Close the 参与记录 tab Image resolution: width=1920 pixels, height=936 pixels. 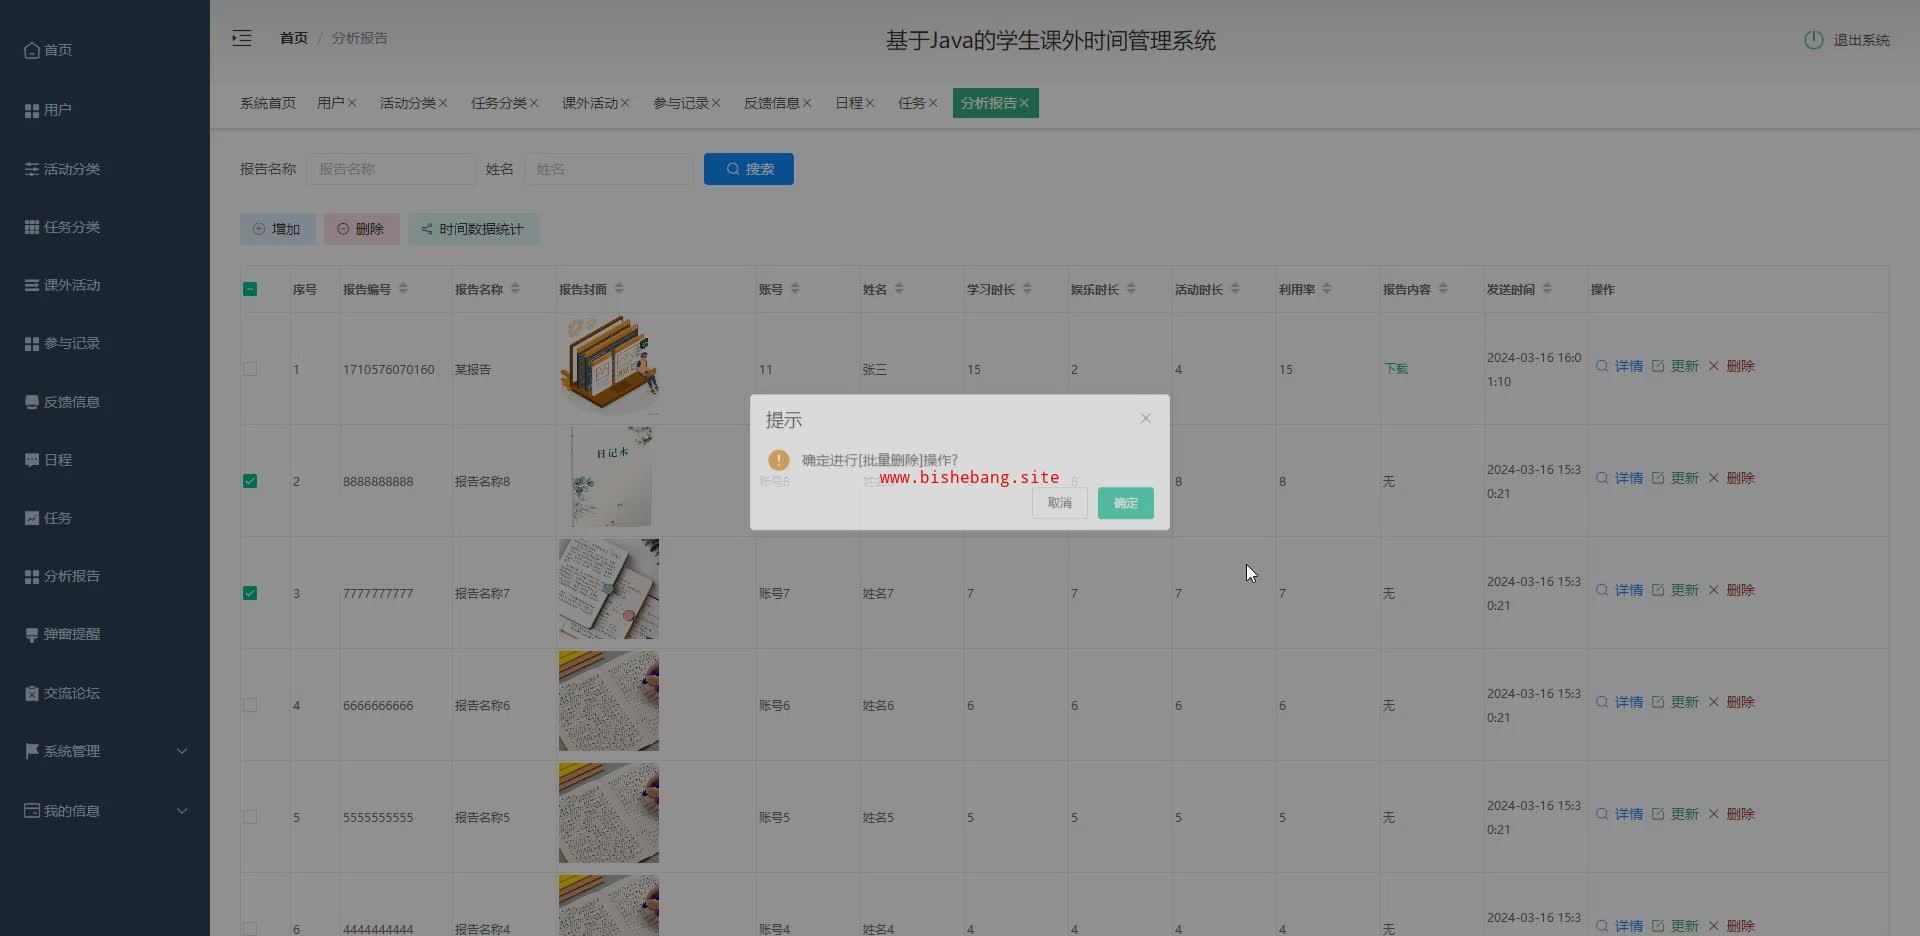[716, 103]
